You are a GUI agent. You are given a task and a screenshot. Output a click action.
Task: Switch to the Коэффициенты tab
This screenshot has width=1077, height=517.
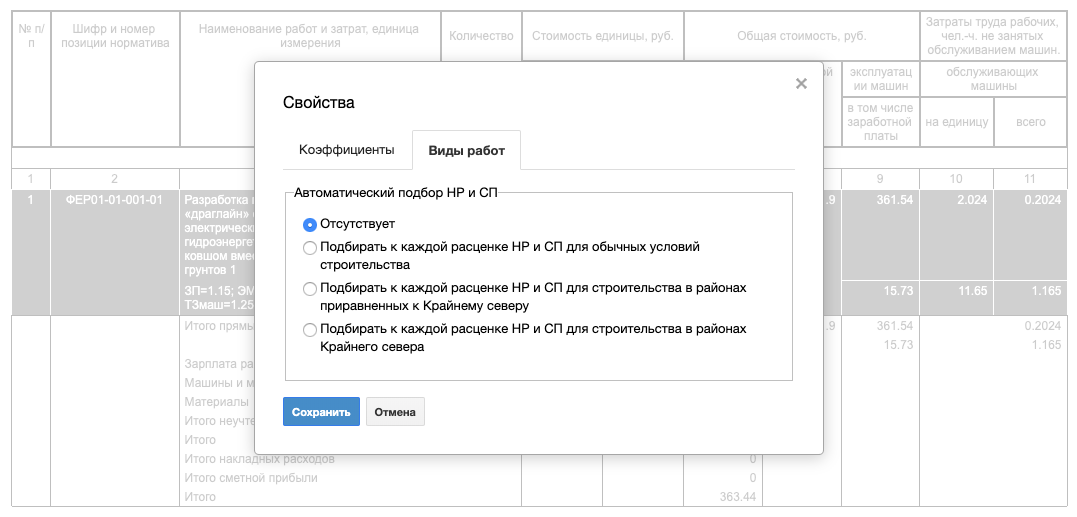point(347,150)
